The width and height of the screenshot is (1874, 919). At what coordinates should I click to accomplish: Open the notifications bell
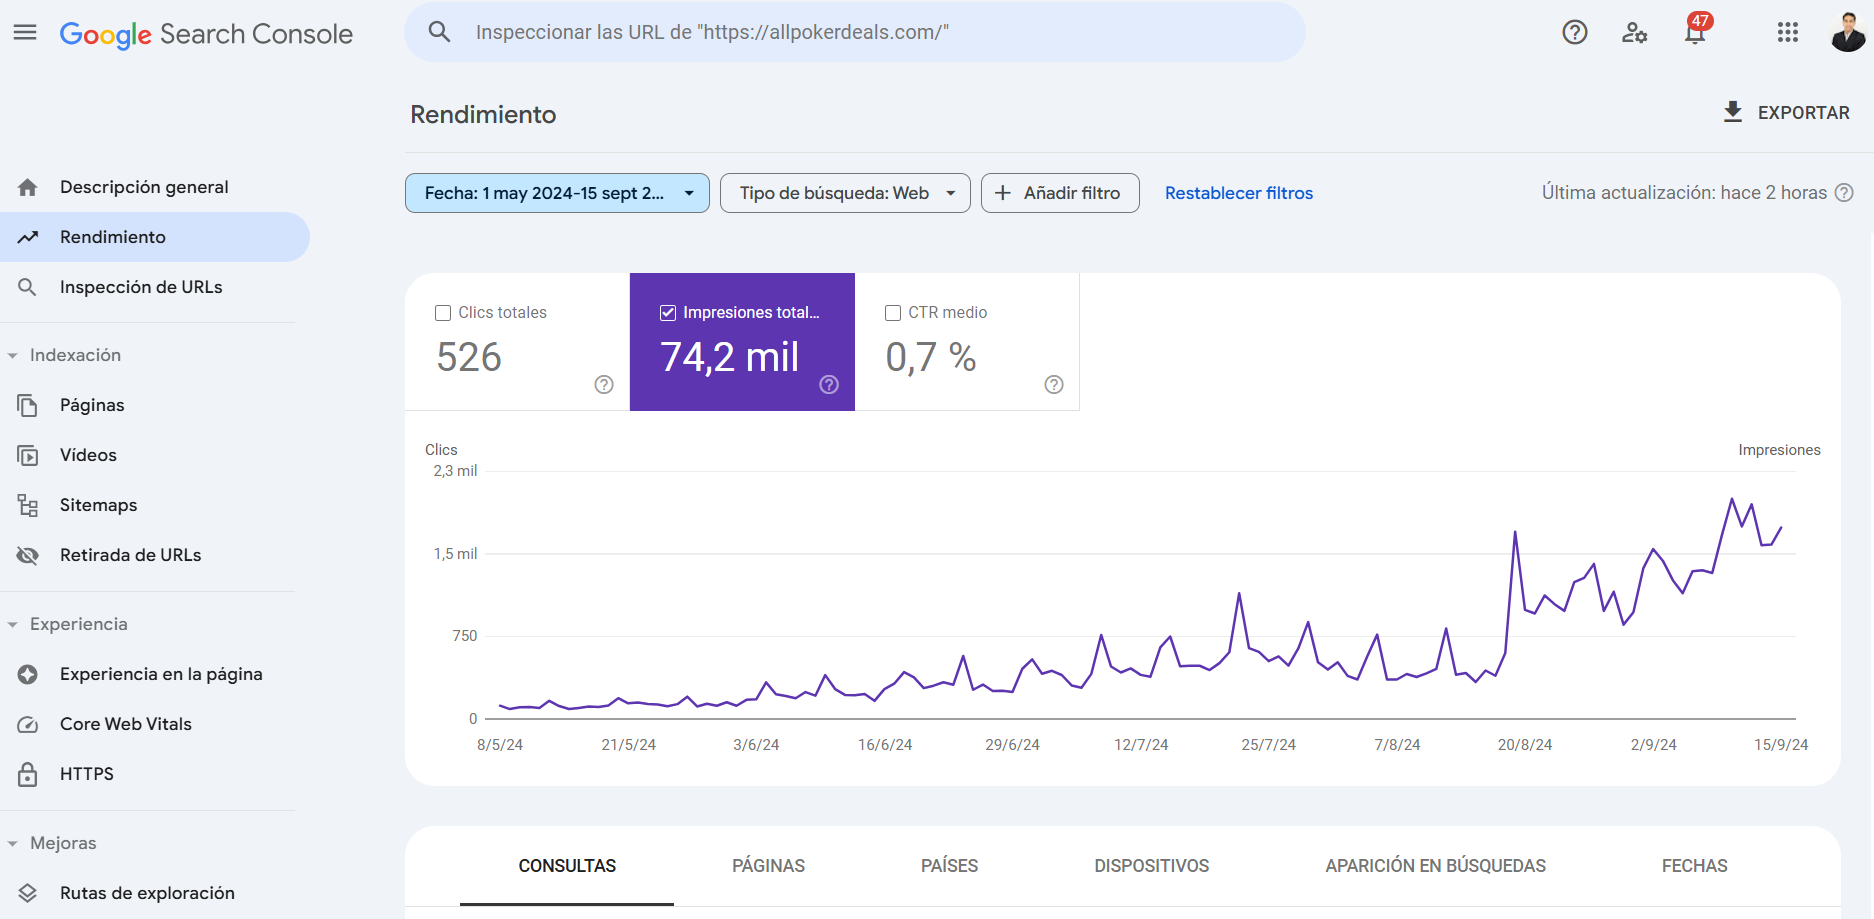[x=1694, y=32]
